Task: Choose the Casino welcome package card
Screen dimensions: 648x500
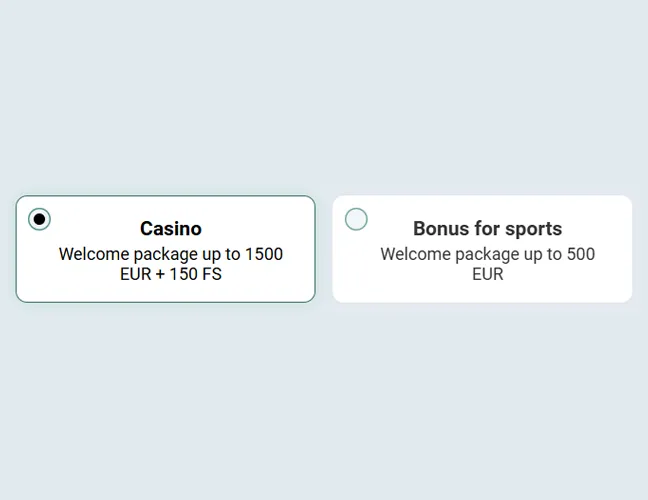Action: point(165,285)
